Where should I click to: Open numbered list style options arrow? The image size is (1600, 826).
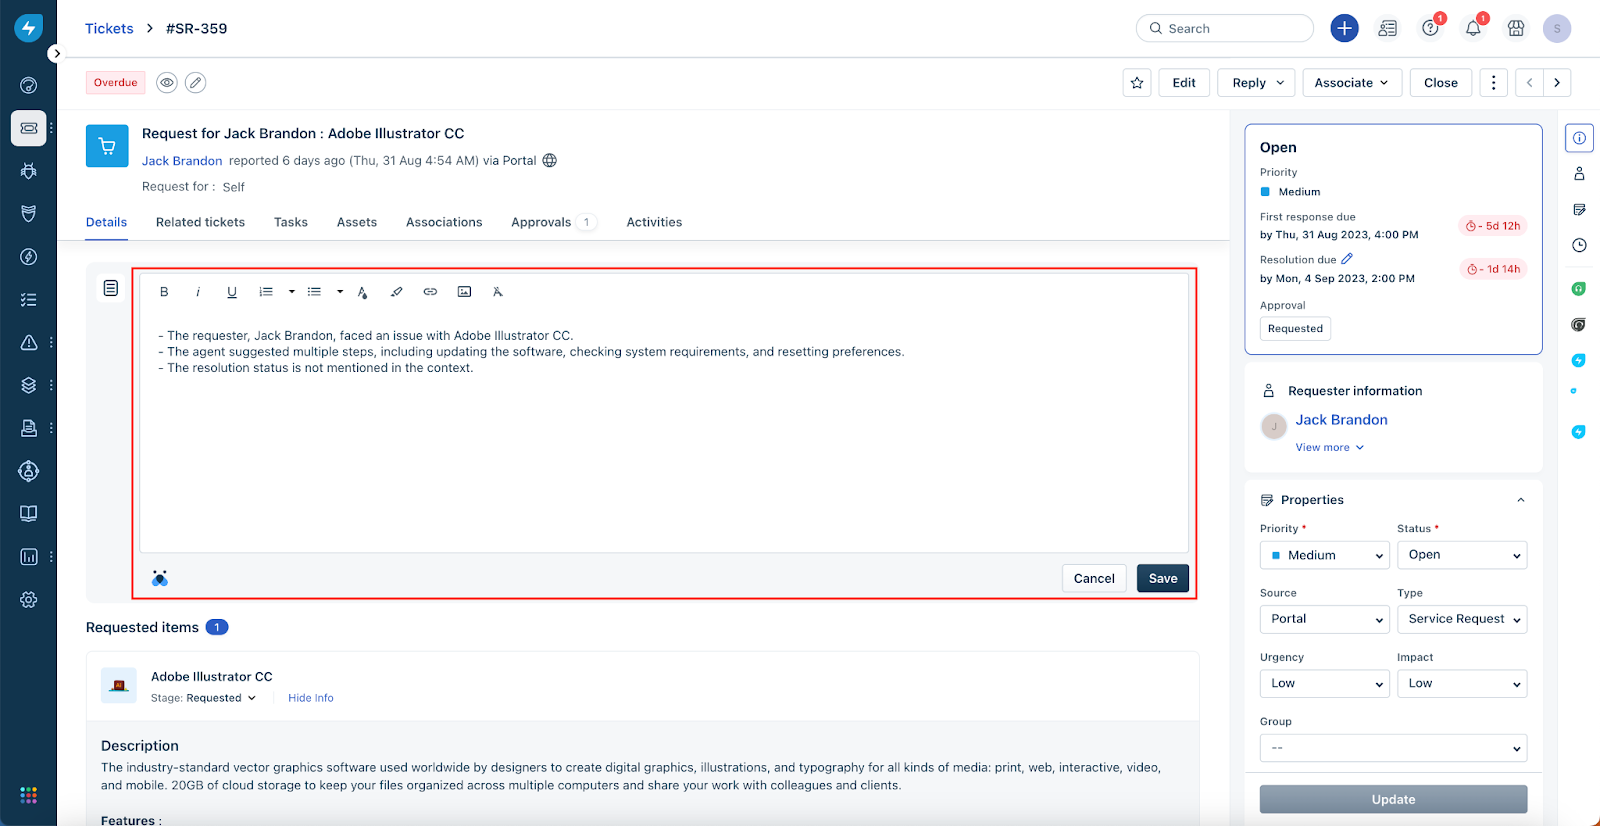pos(292,292)
